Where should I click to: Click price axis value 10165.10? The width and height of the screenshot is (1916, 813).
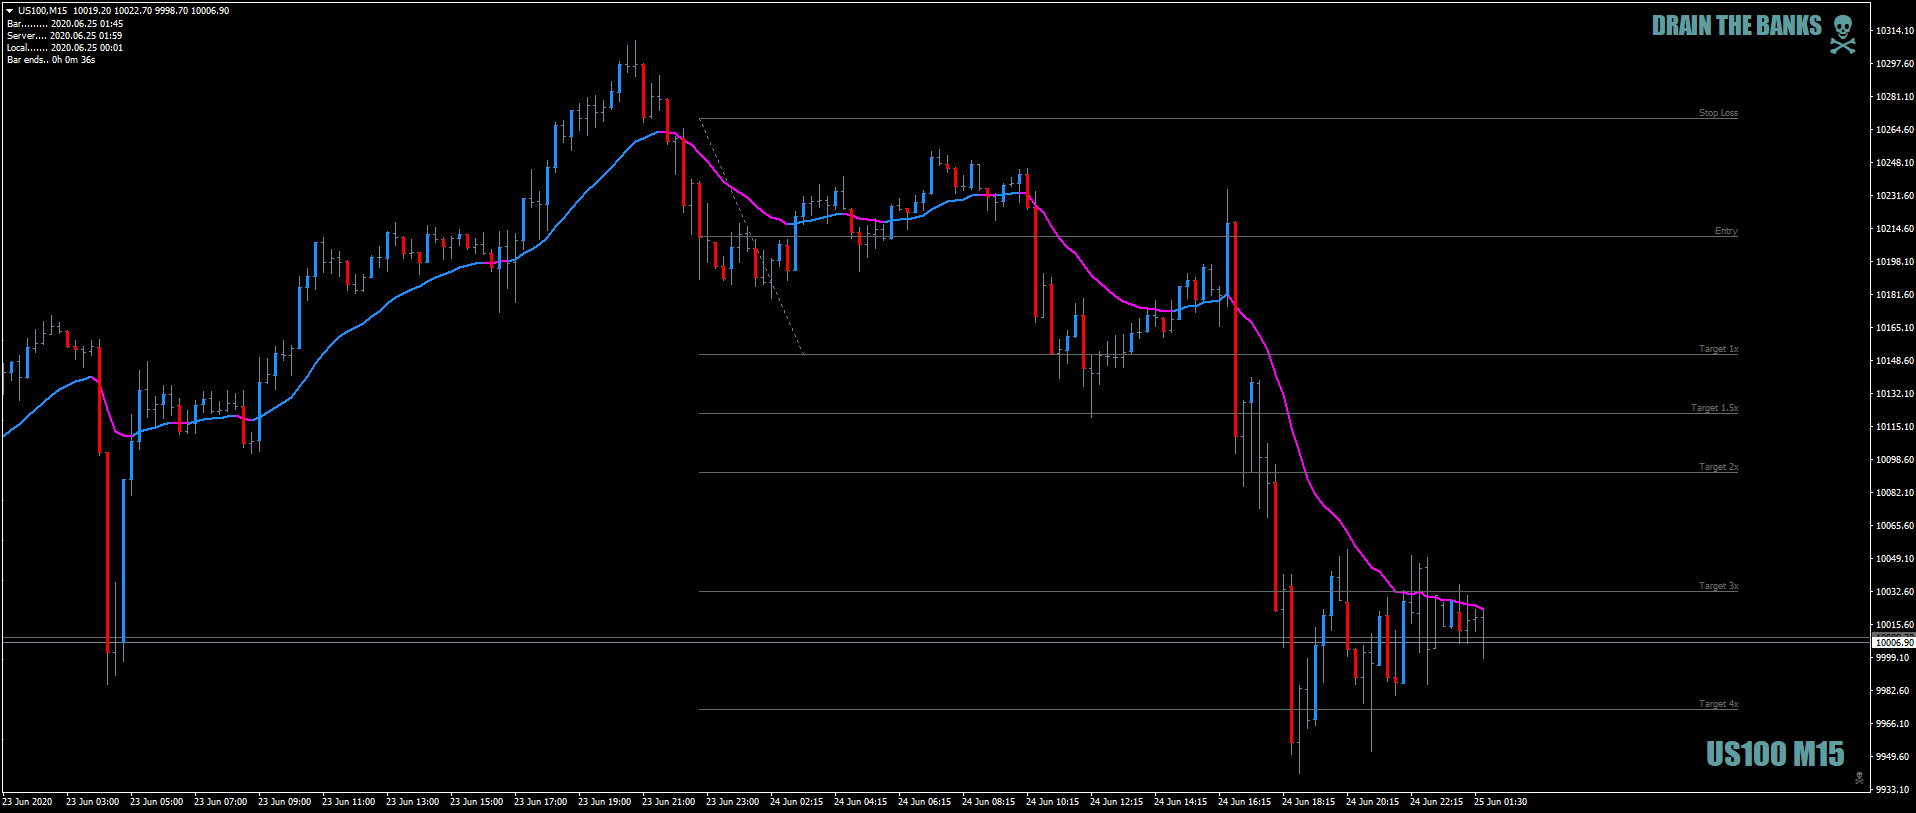point(1894,328)
